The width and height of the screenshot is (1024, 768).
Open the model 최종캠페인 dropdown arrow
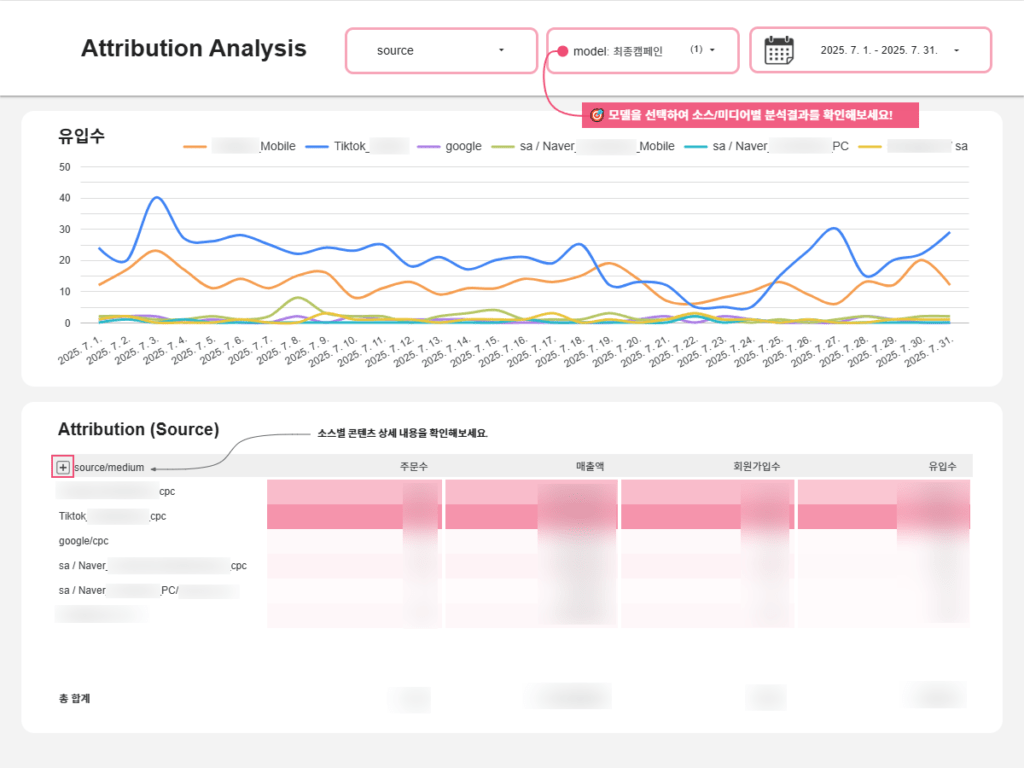pyautogui.click(x=712, y=50)
